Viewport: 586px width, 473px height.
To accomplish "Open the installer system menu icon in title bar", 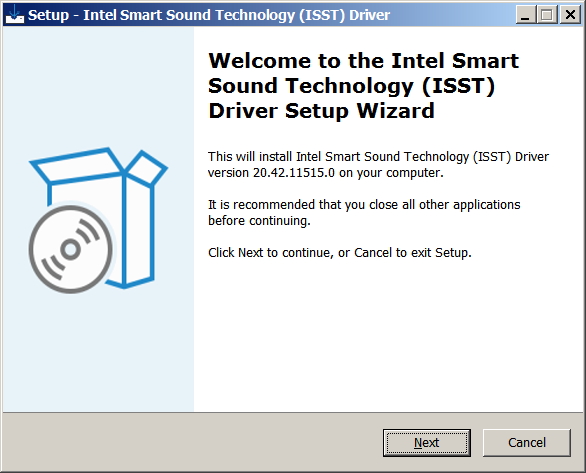I will [15, 15].
